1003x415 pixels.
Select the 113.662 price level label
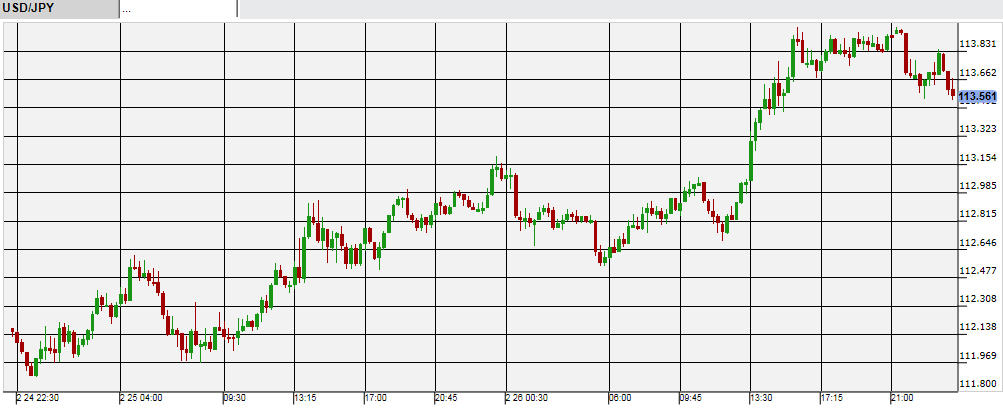(978, 72)
